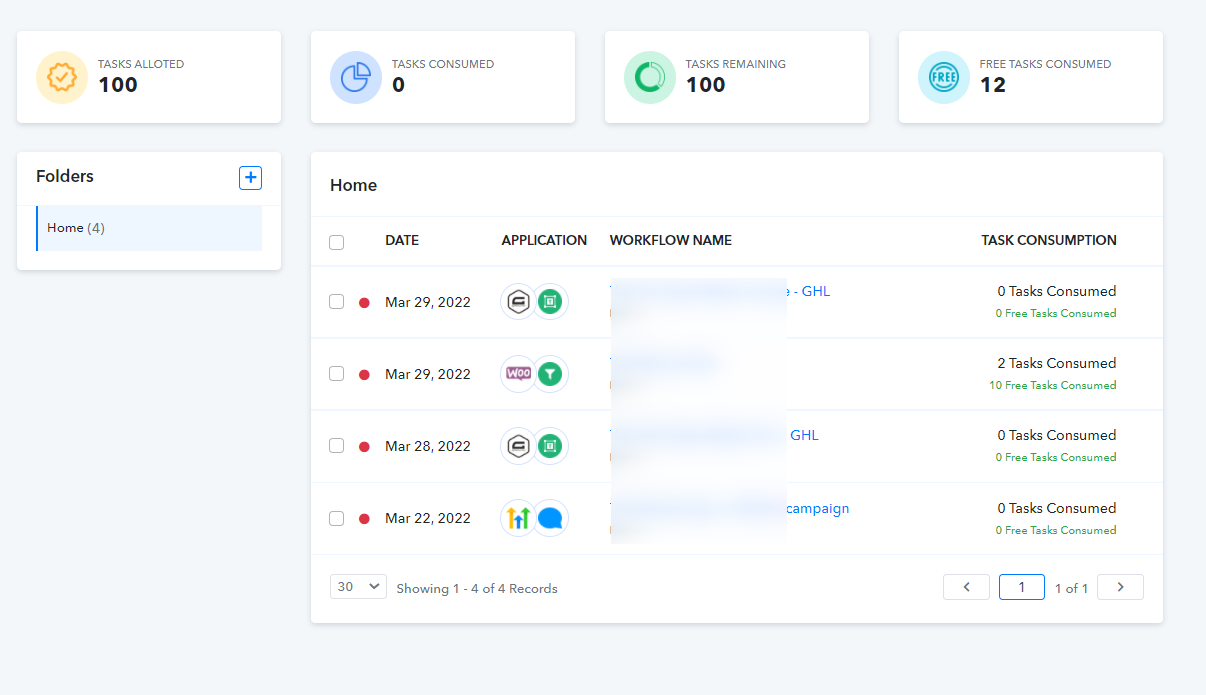Viewport: 1206px width, 695px height.
Task: Add a new folder with plus icon
Action: [250, 178]
